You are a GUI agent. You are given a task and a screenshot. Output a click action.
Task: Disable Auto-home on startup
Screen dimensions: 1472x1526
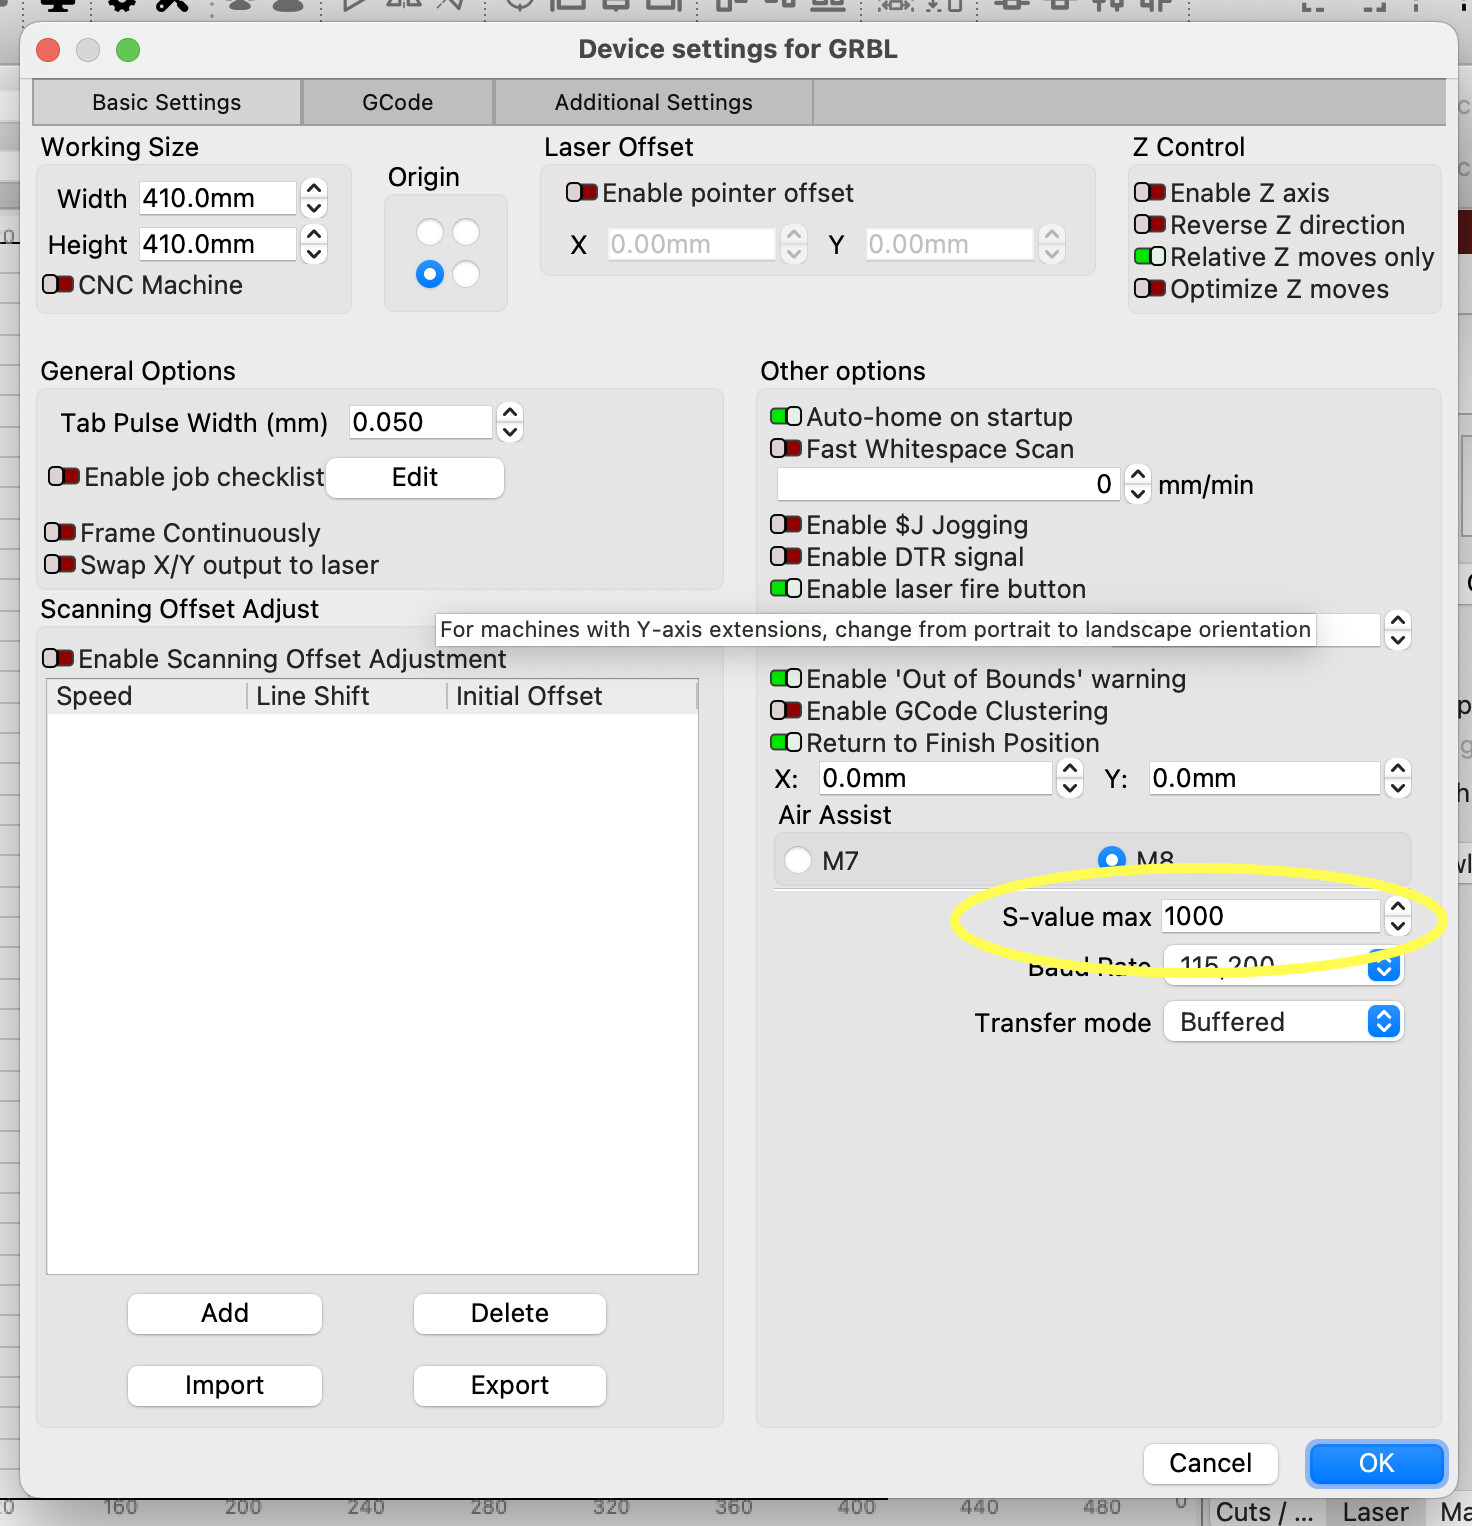(786, 416)
